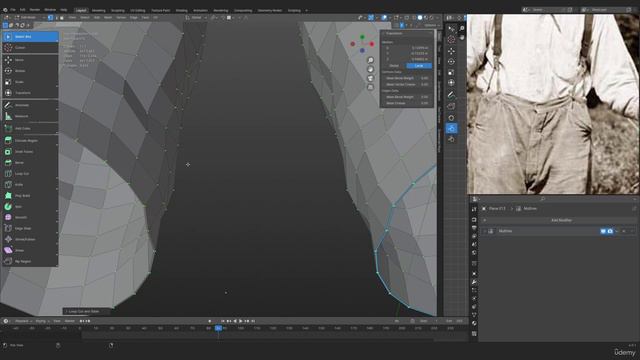Switch to solid viewport shading

(420, 18)
